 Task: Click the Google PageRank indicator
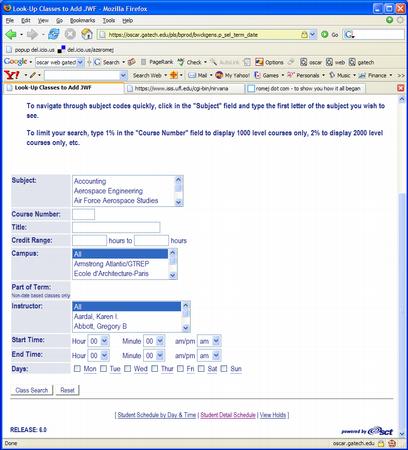[x=157, y=62]
